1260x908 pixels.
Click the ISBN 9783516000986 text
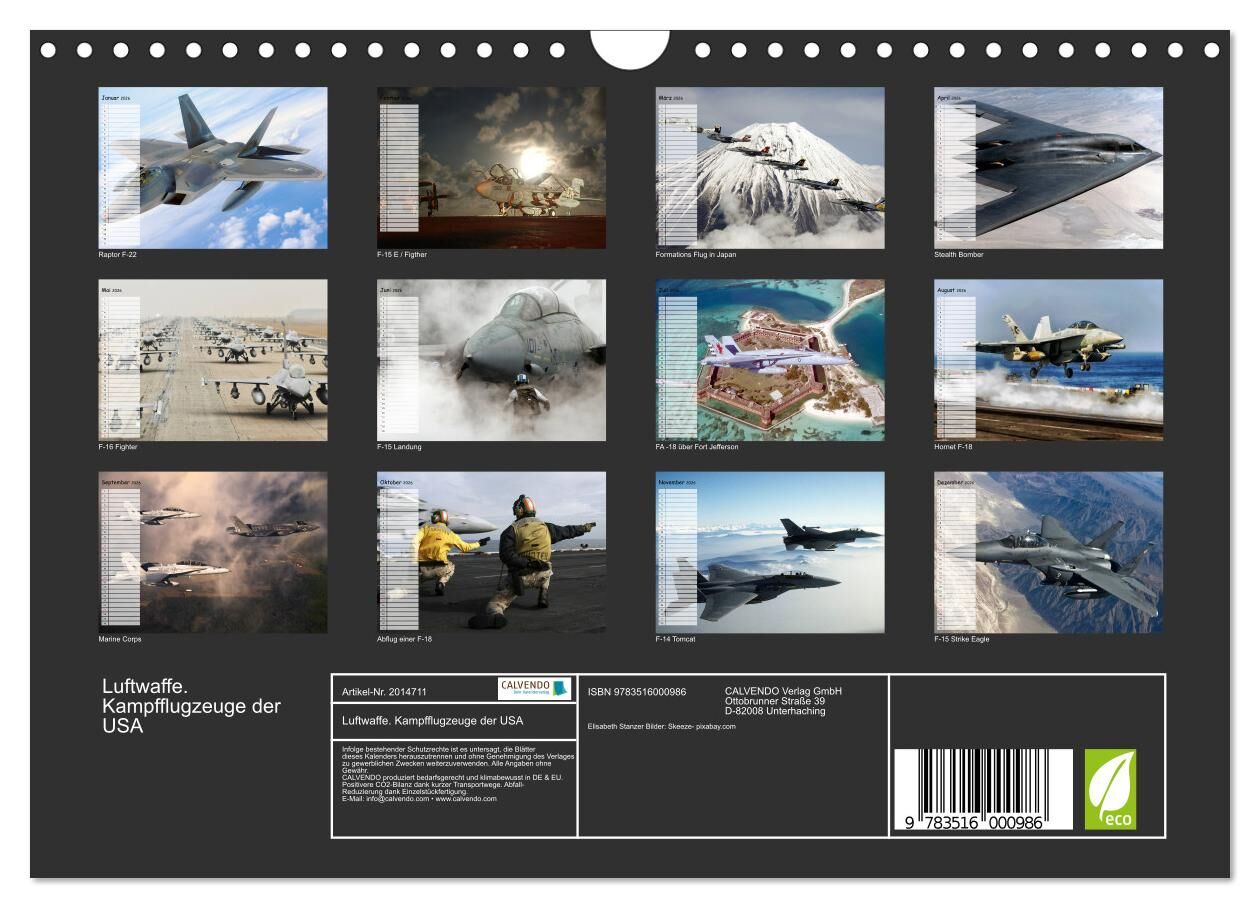tap(637, 691)
